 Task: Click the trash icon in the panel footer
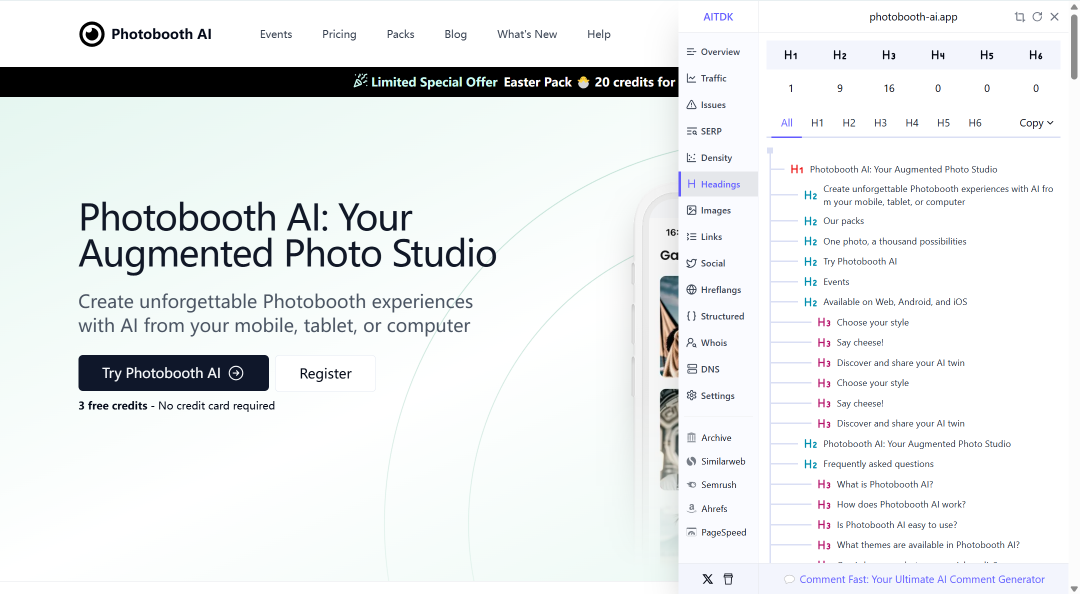click(x=728, y=579)
